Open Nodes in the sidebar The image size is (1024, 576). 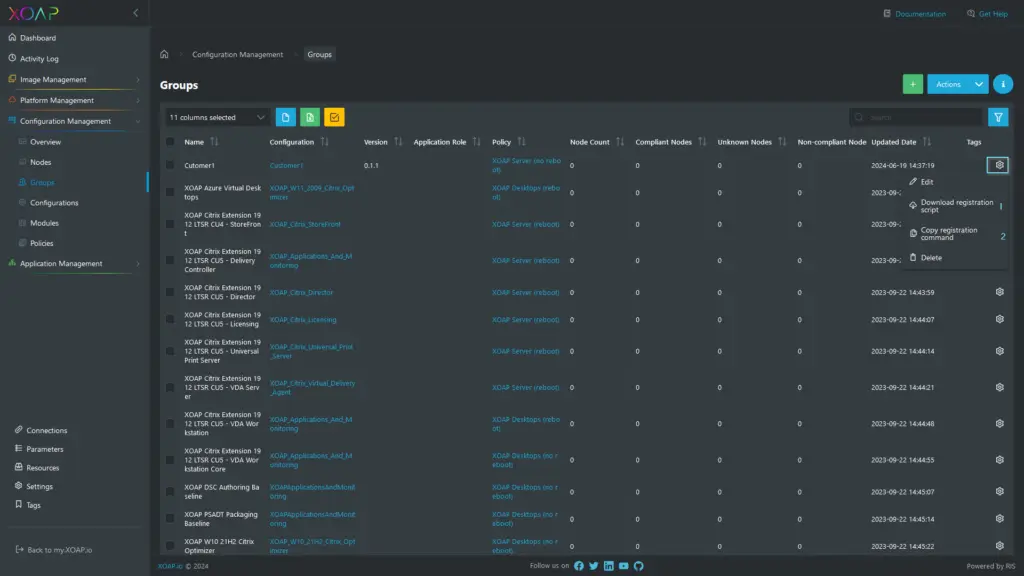tap(40, 162)
